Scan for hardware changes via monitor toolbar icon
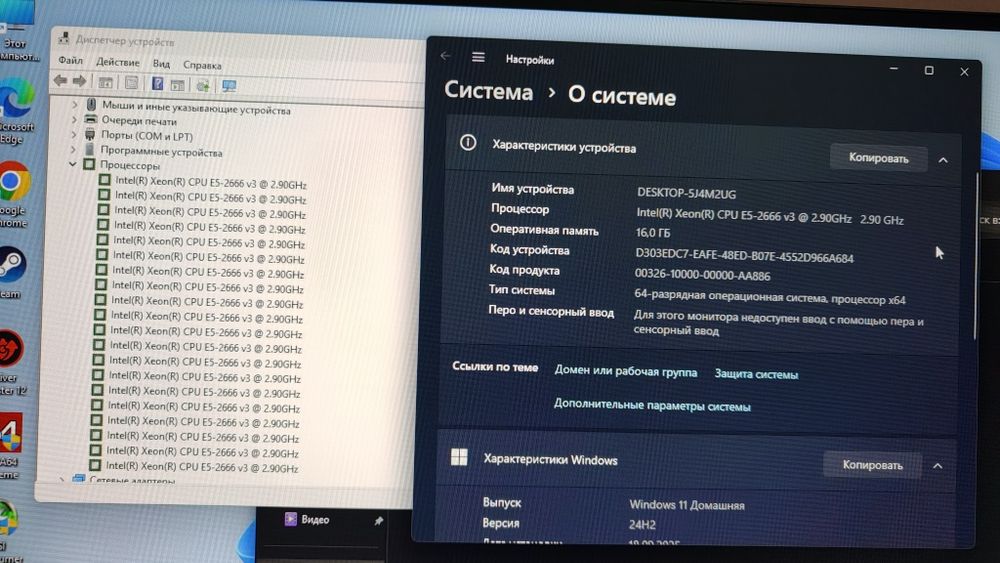This screenshot has width=1000, height=563. point(229,85)
